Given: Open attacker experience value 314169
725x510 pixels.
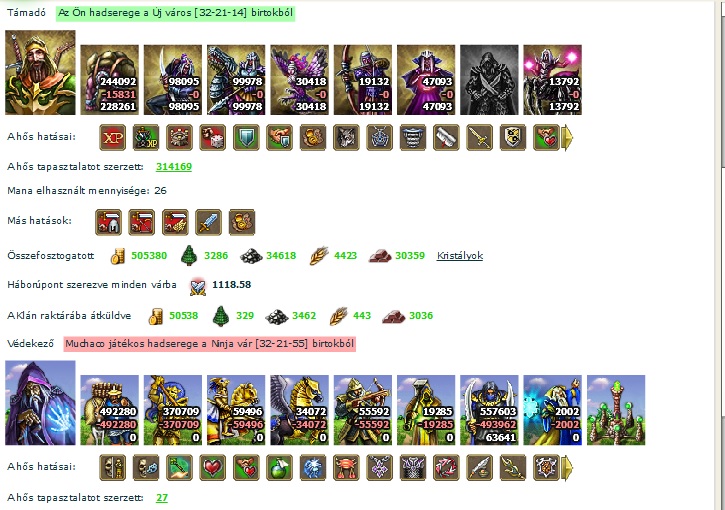Looking at the screenshot, I should point(174,167).
